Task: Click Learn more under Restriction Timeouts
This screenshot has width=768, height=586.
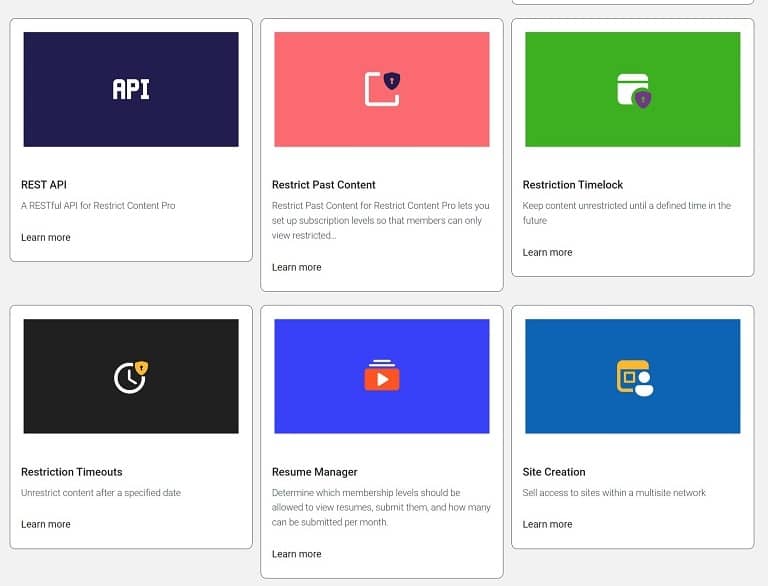Action: pos(46,524)
